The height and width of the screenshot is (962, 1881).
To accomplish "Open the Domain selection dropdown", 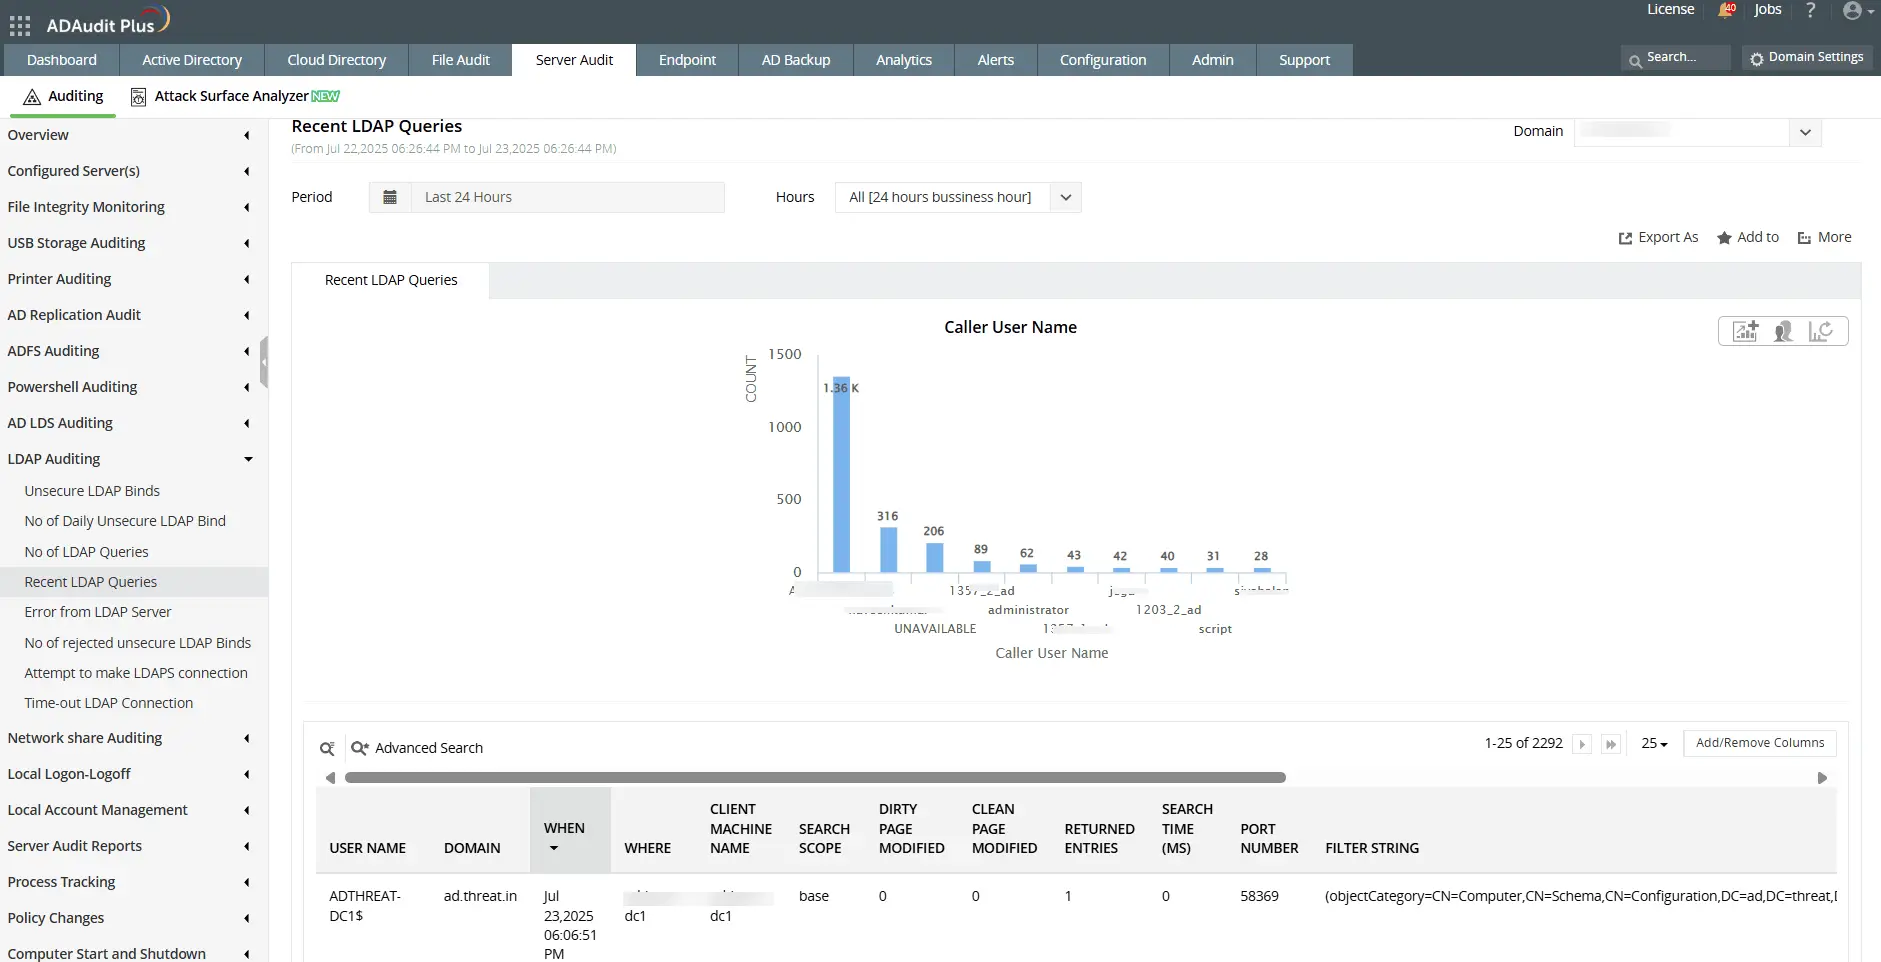I will pyautogui.click(x=1805, y=131).
